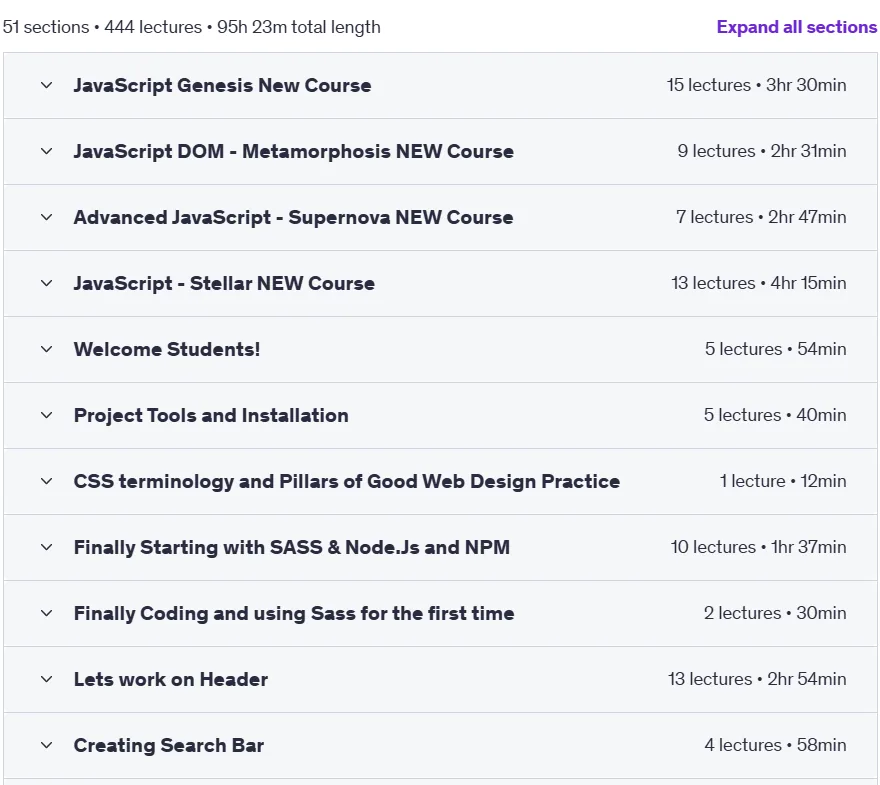Screen dimensions: 880x785
Task: Click chevron next to CSS terminology section
Action: pos(47,481)
